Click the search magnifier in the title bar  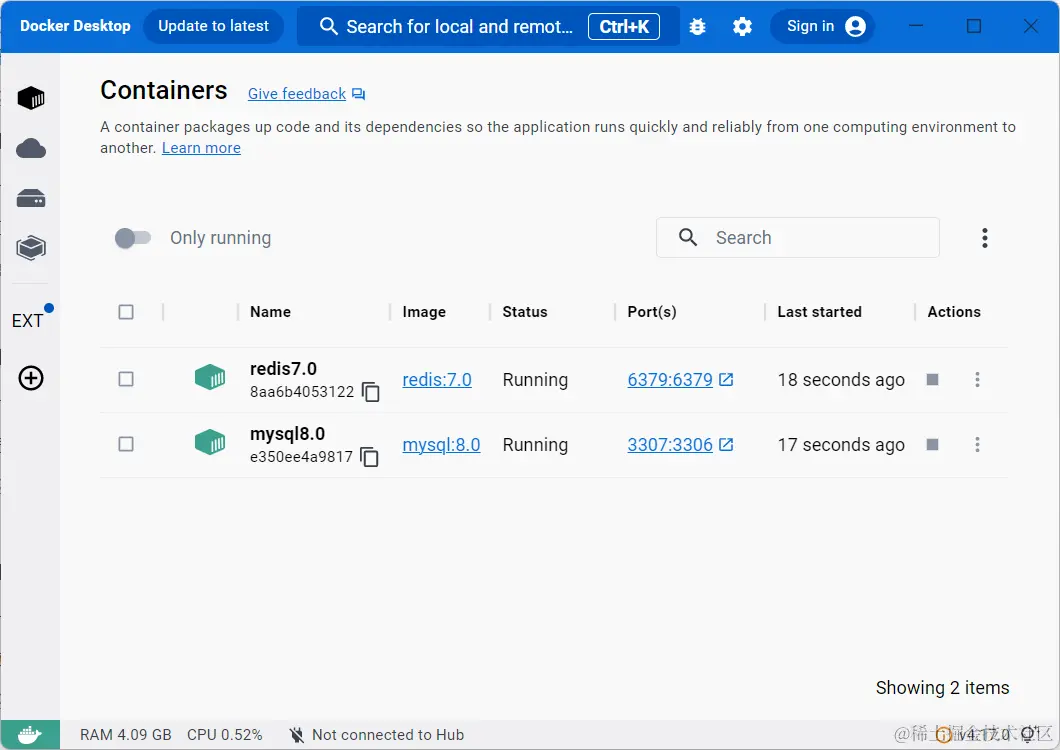tap(329, 26)
